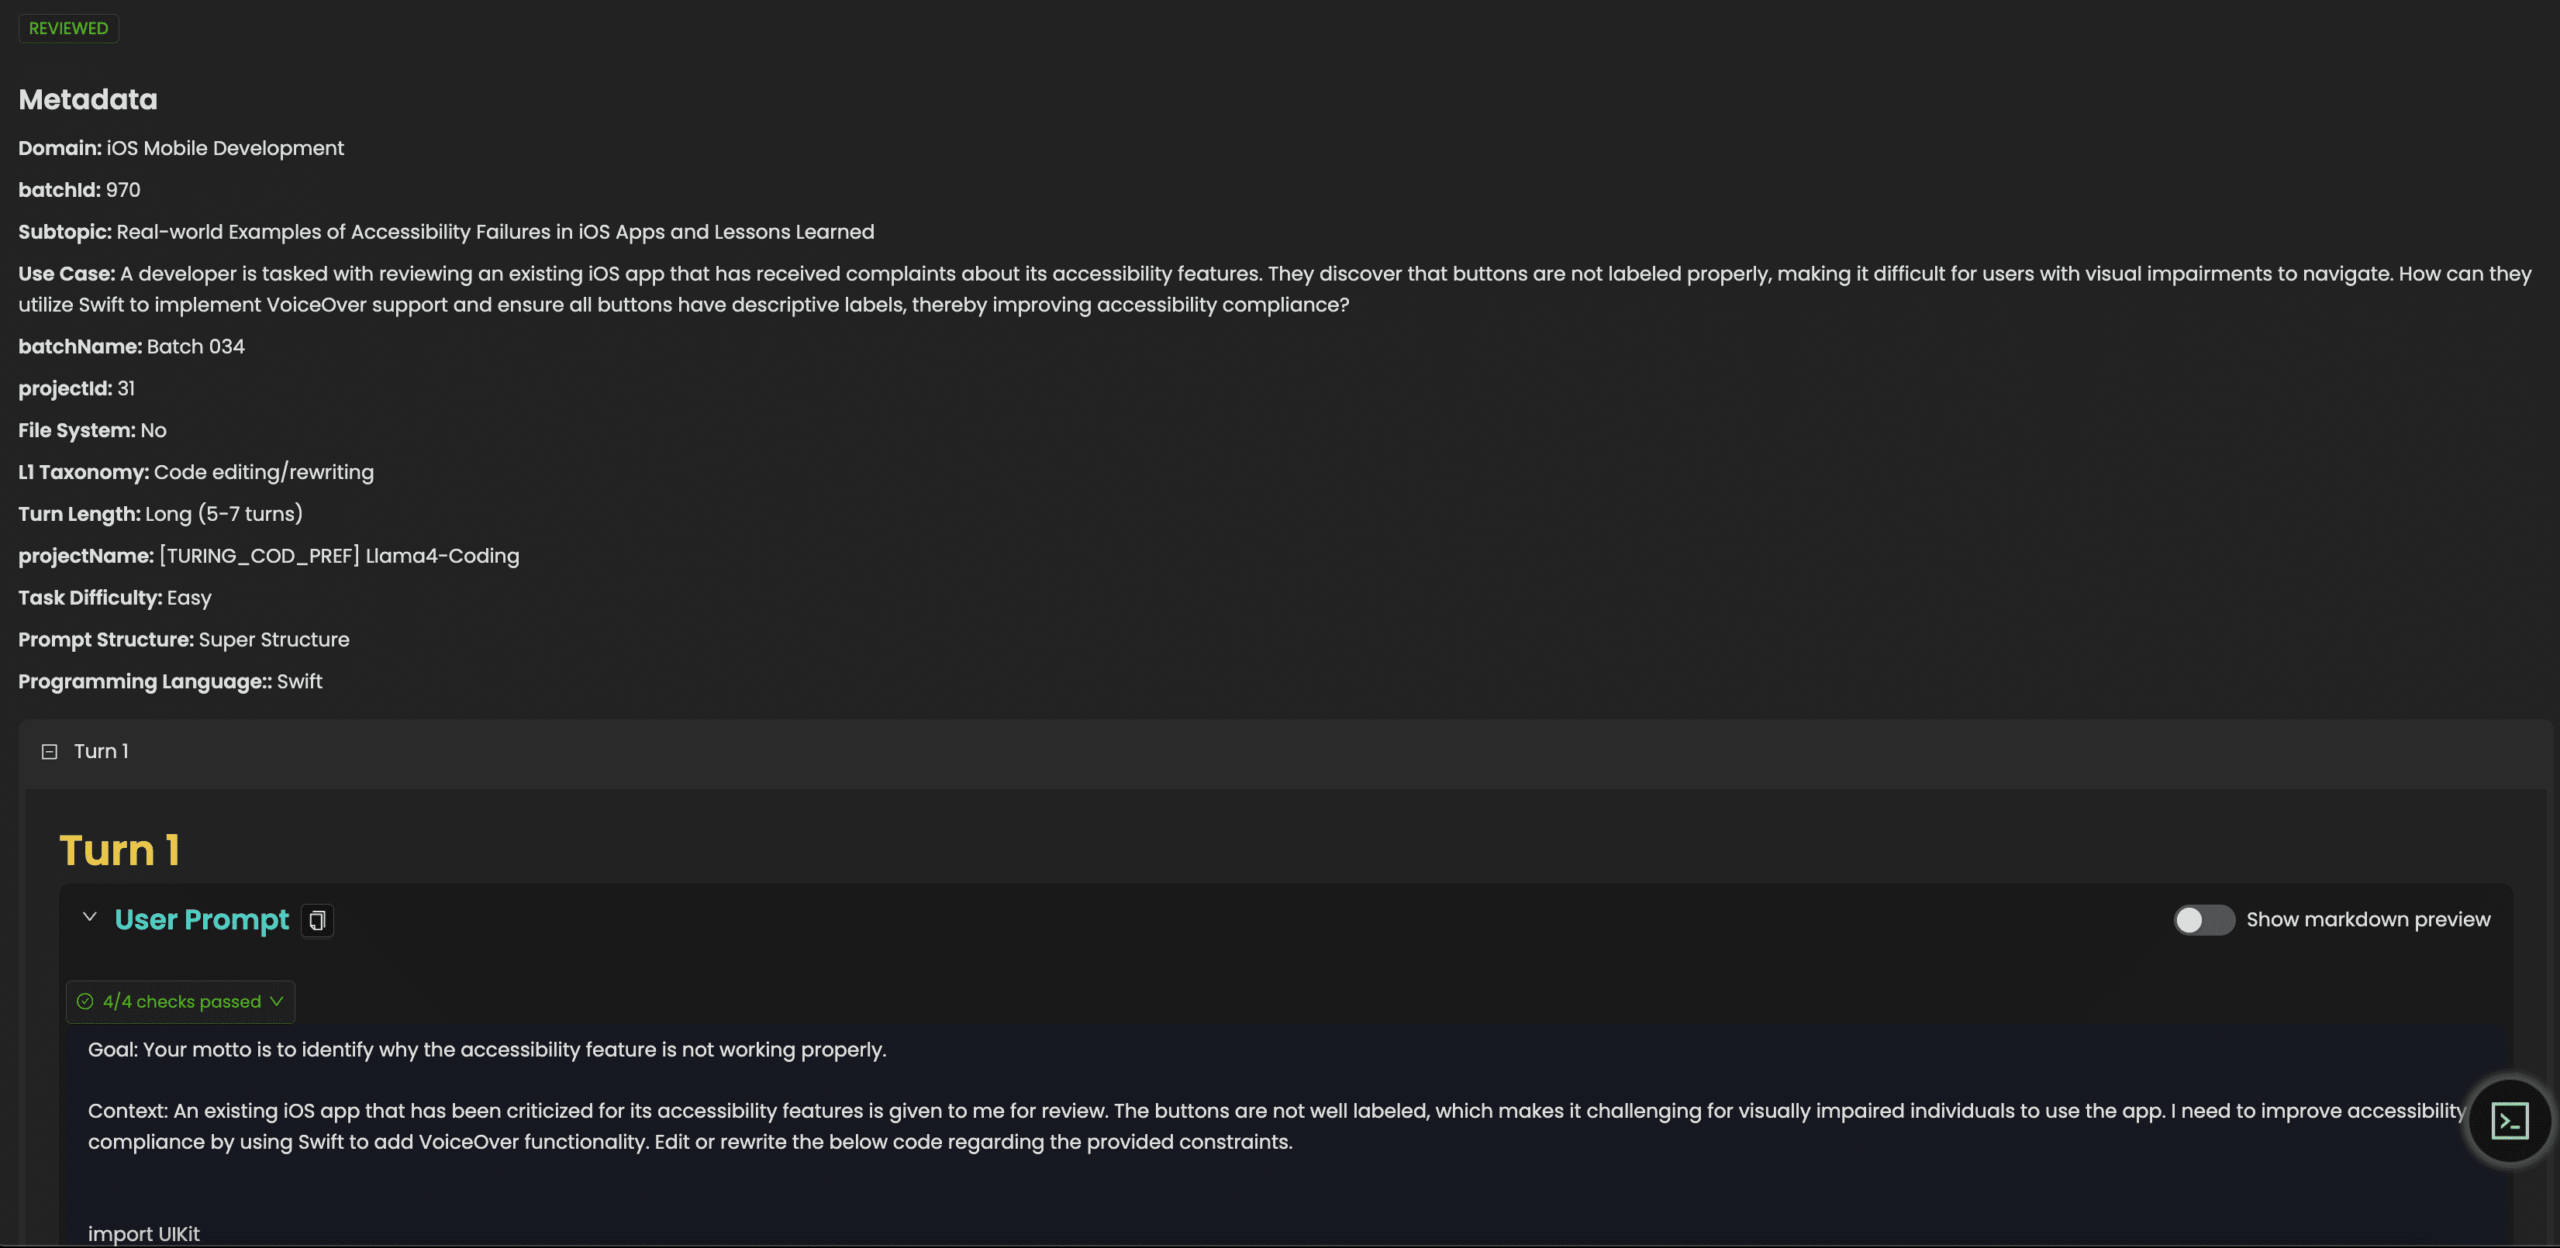The height and width of the screenshot is (1248, 2560).
Task: Click the Domain iOS Mobile Development line
Action: tap(181, 148)
